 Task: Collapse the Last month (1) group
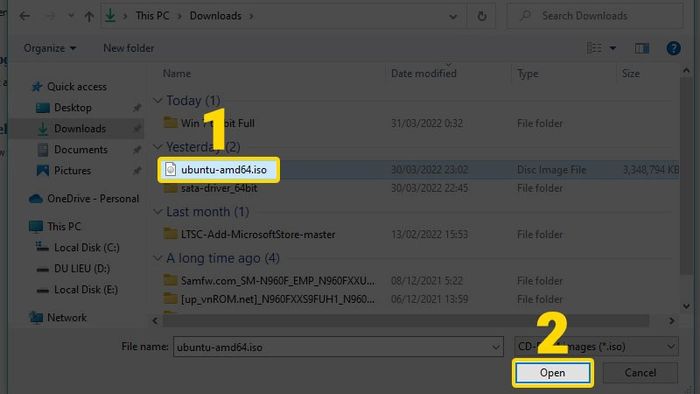click(x=157, y=212)
